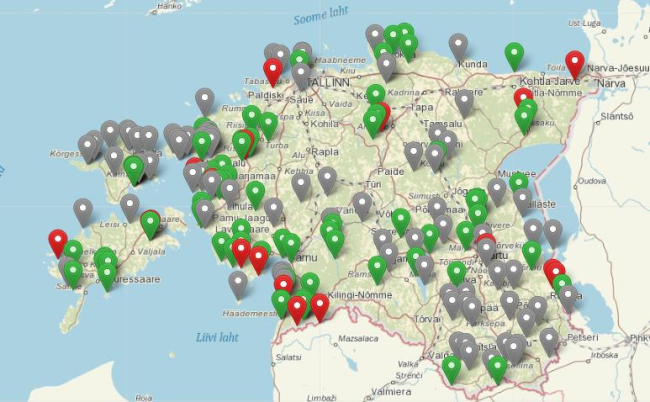Viewport: 650px width, 402px height.
Task: Open the rightmost red marker near Häädemeeste
Action: click(319, 305)
